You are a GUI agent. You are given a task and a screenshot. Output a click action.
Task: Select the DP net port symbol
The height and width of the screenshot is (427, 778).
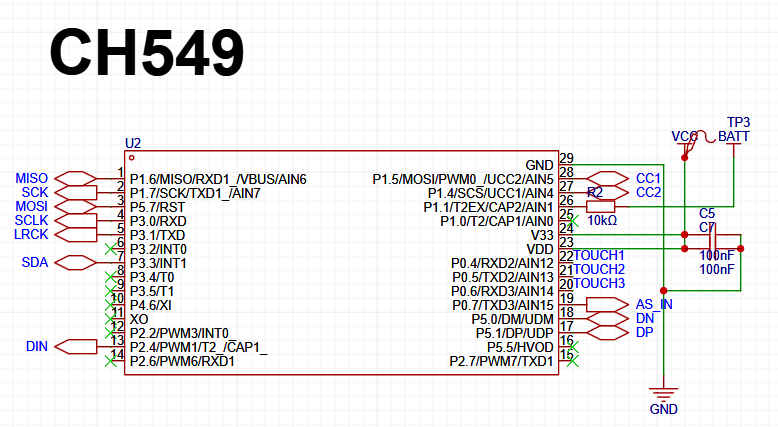click(x=608, y=332)
